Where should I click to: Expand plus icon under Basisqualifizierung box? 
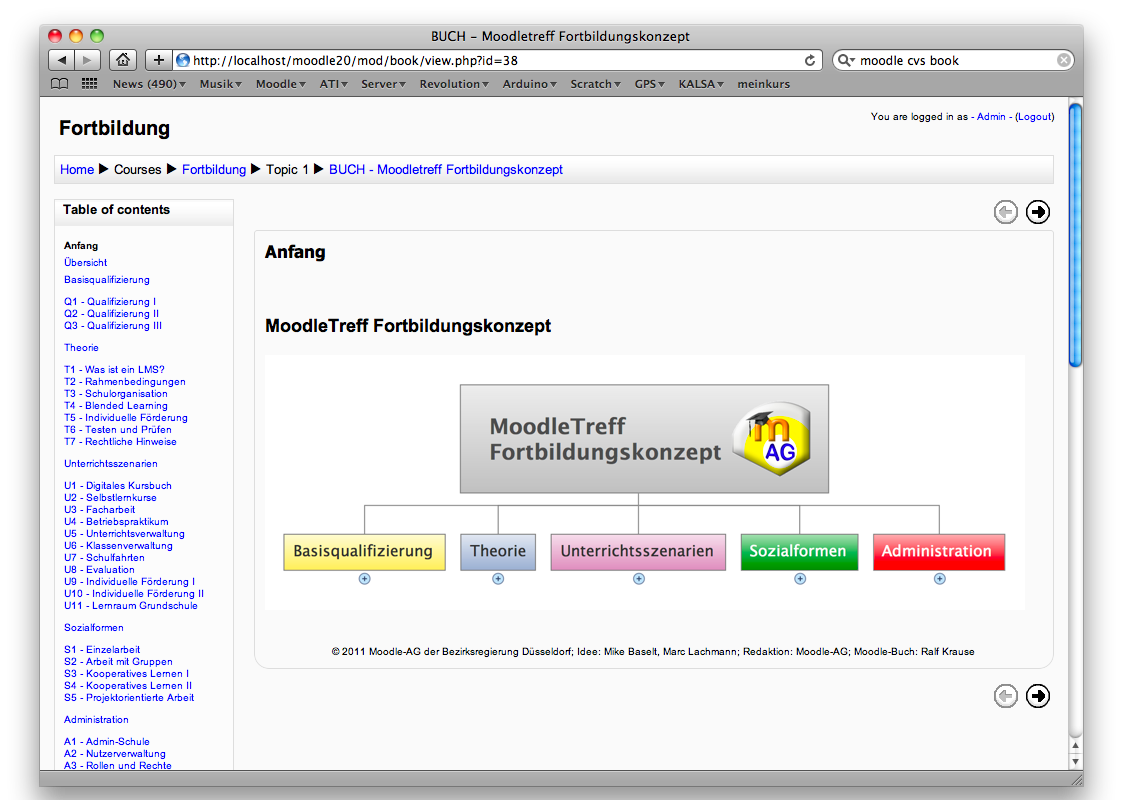coord(365,579)
